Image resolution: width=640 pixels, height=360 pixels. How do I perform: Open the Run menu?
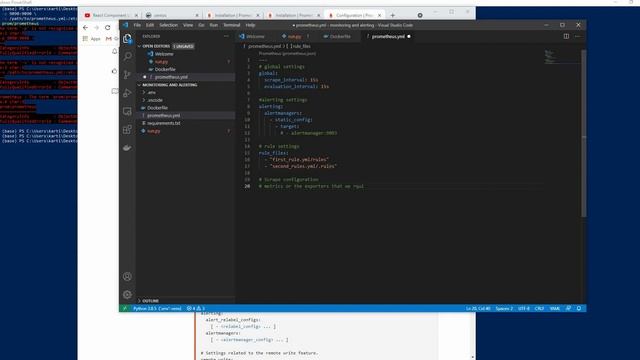[213, 25]
